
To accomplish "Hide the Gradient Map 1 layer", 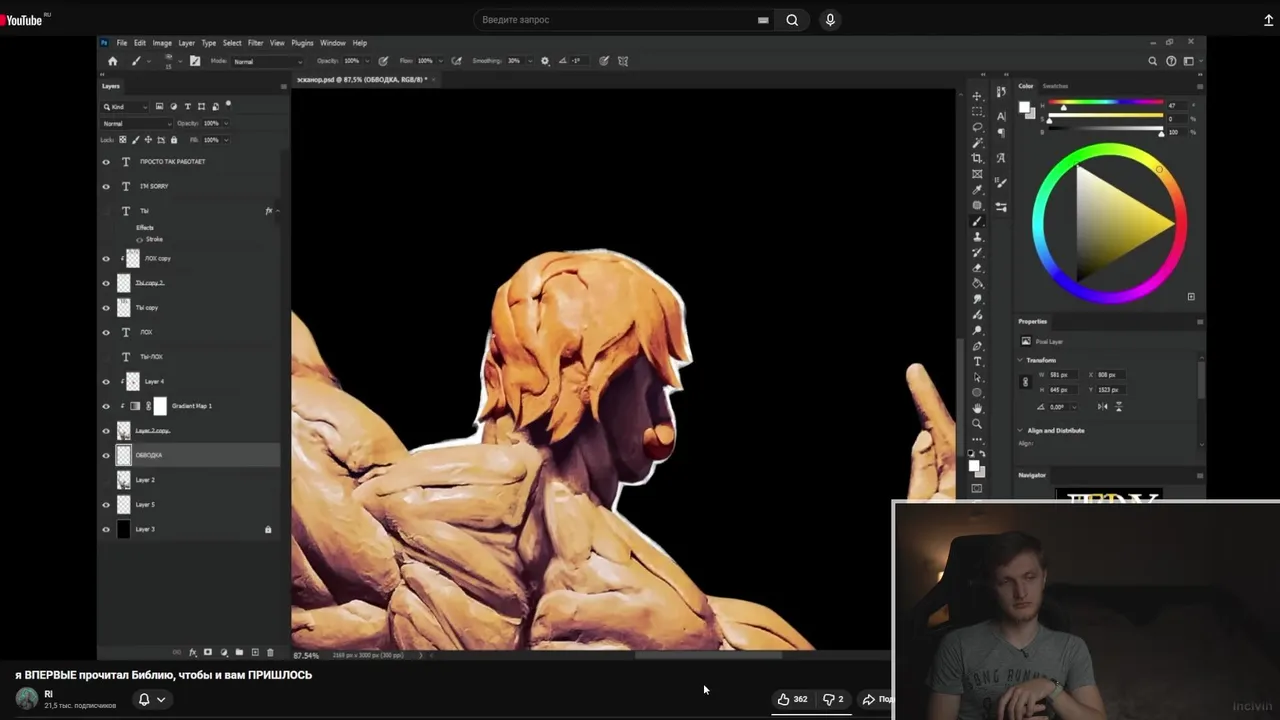I will (x=106, y=406).
